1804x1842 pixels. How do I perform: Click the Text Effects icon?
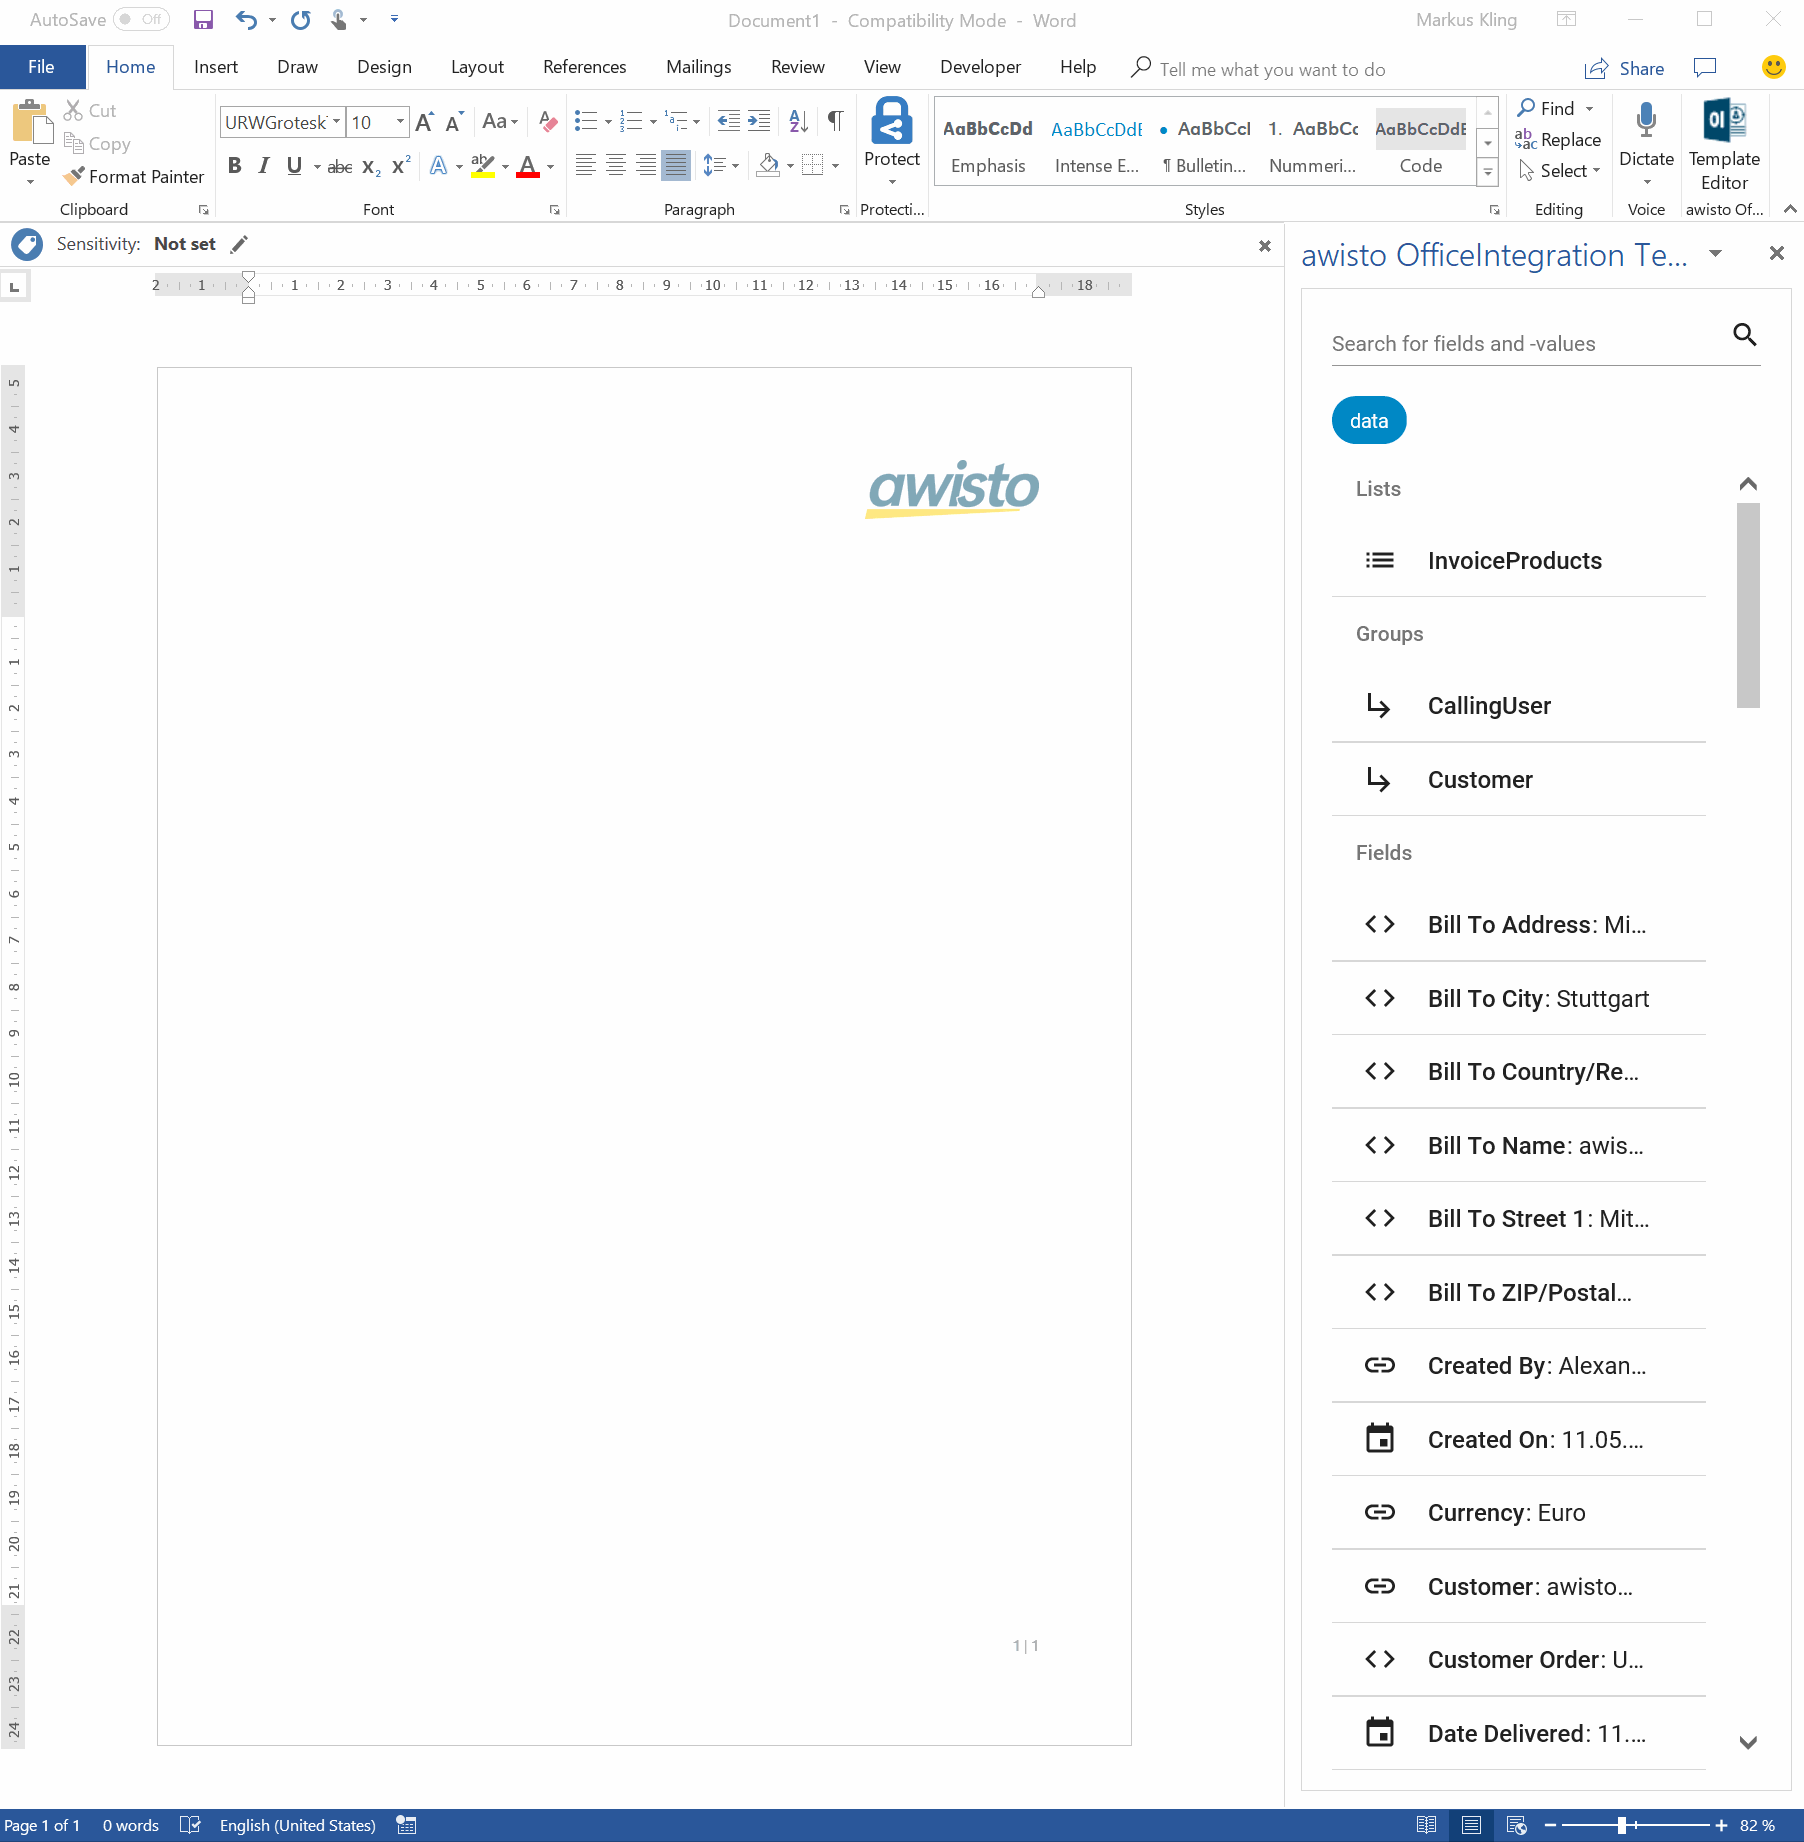coord(438,166)
